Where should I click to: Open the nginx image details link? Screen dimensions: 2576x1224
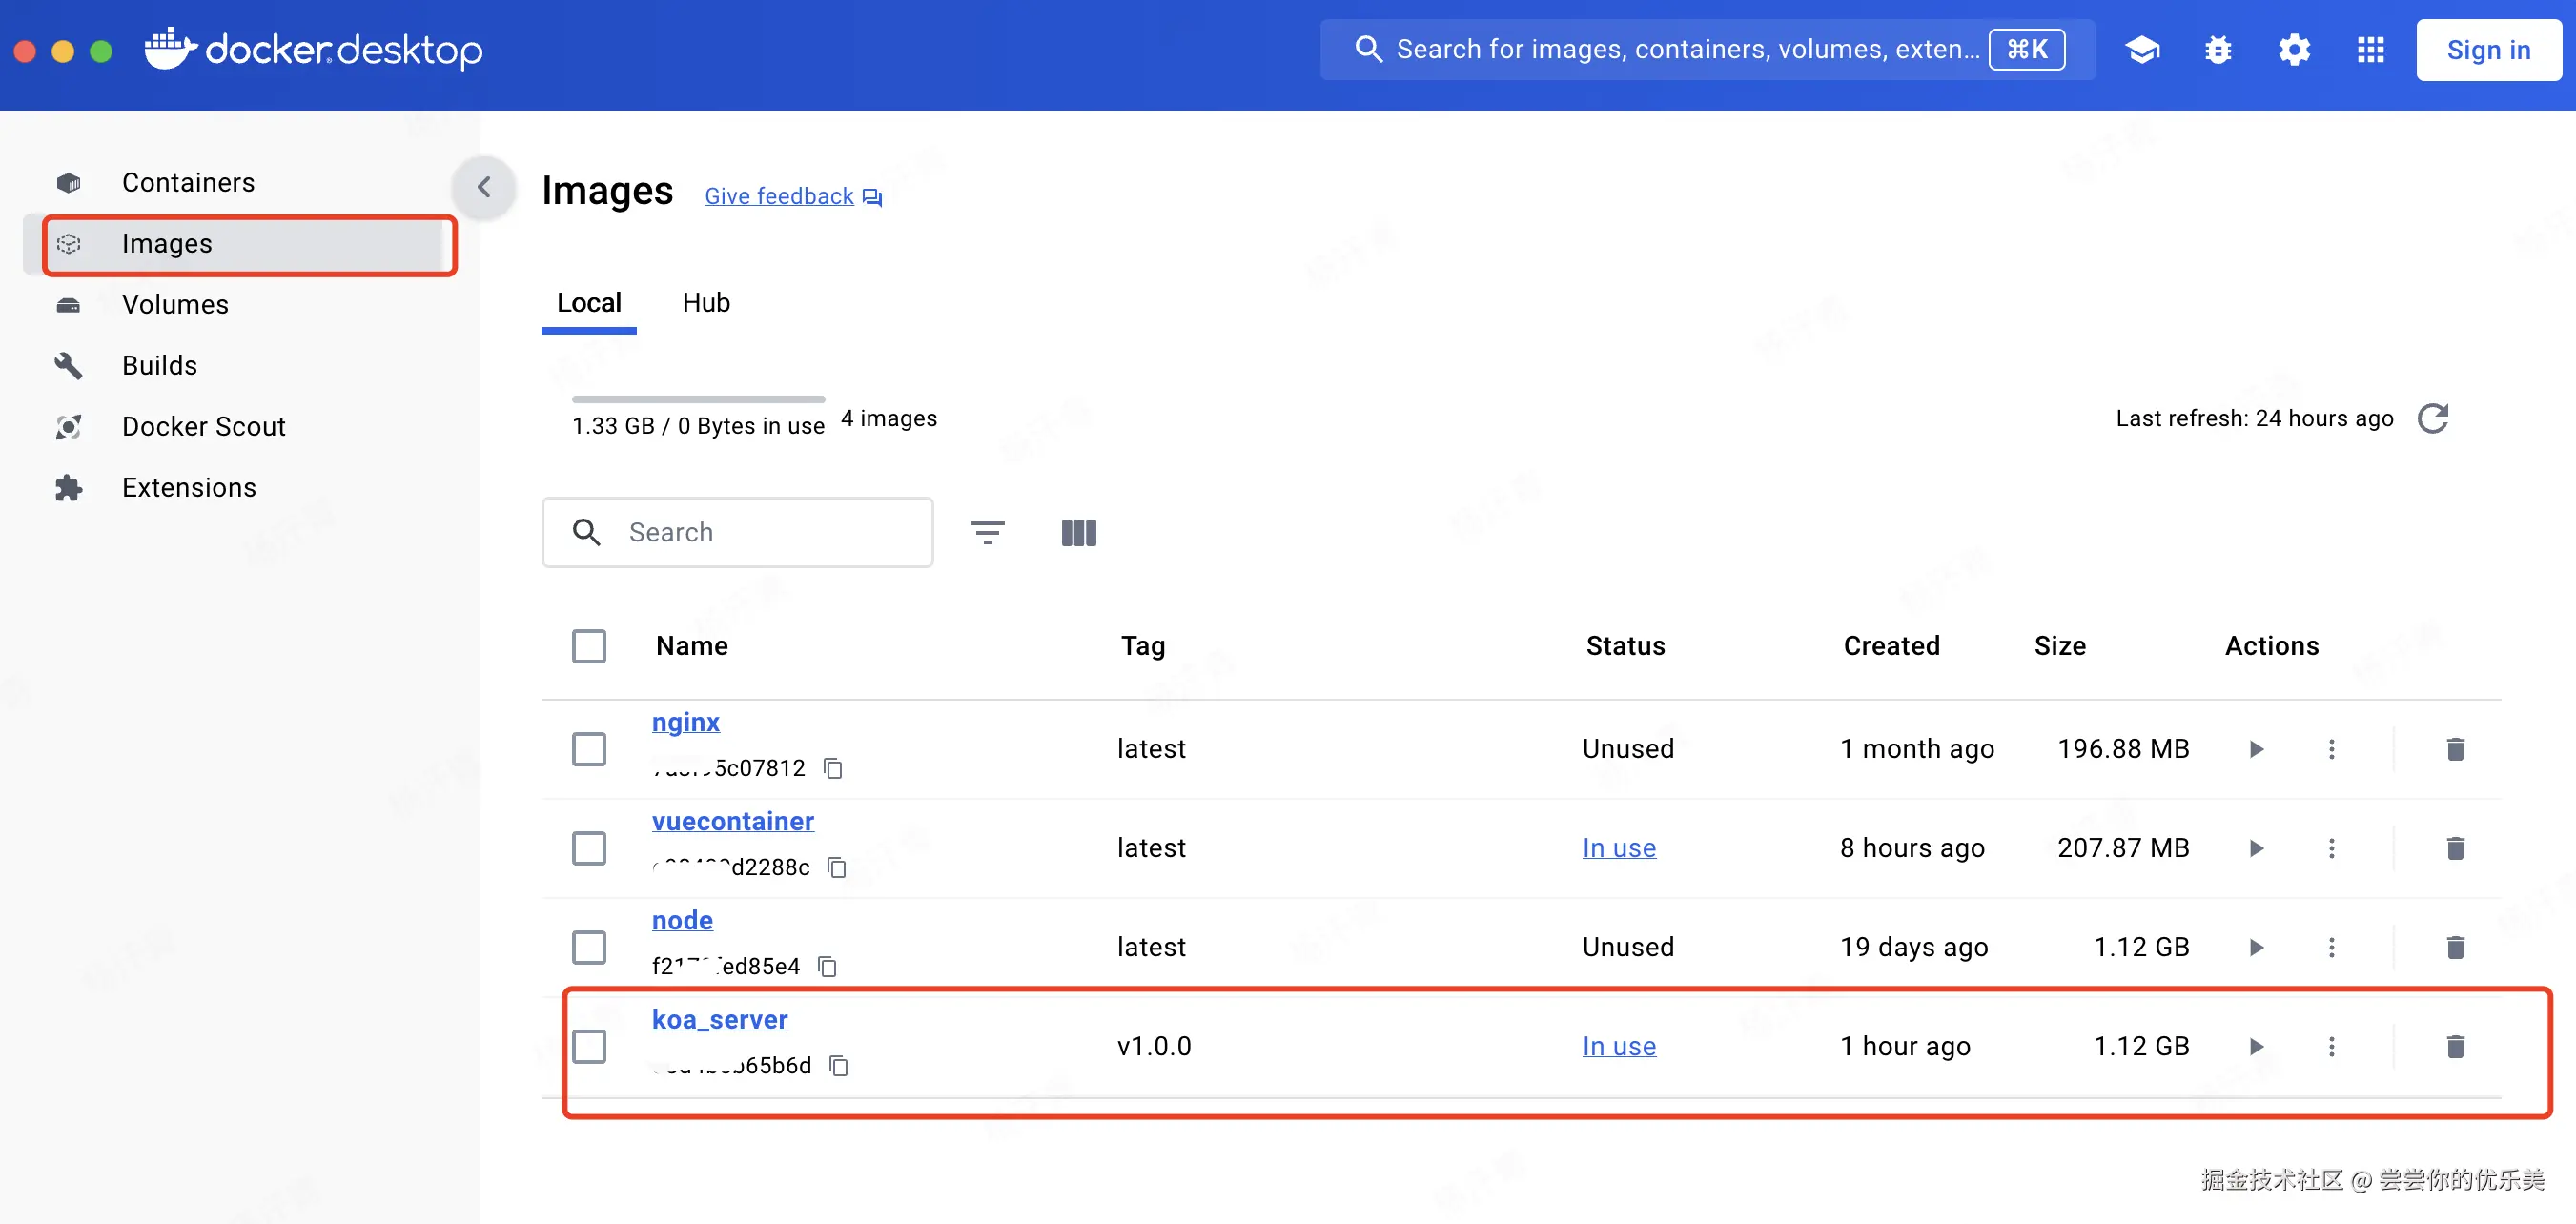pyautogui.click(x=685, y=722)
